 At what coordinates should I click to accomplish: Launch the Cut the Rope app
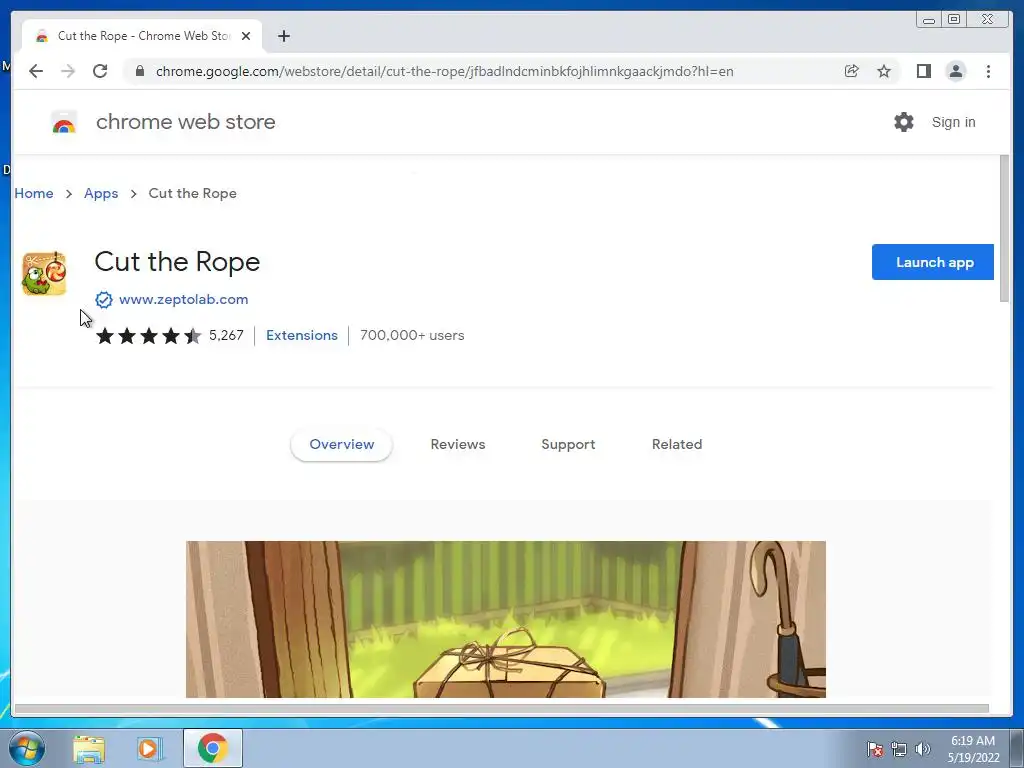click(933, 262)
